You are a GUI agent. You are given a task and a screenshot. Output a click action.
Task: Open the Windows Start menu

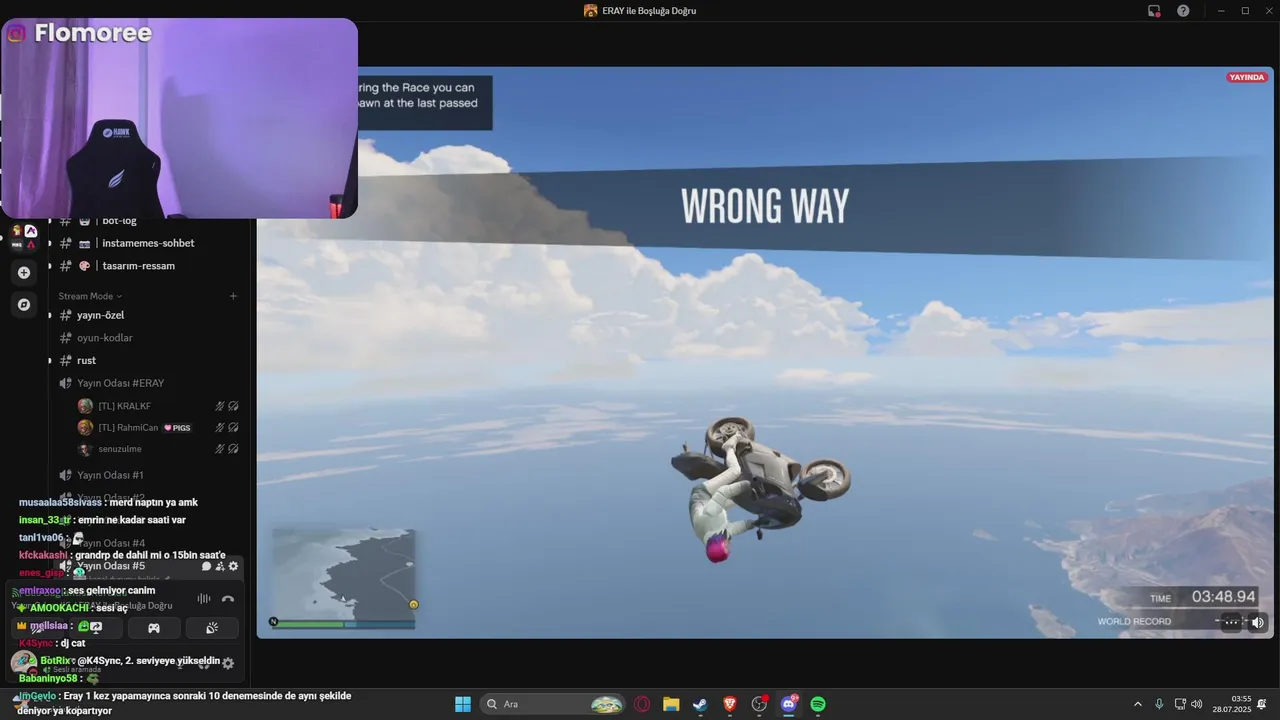click(x=463, y=704)
